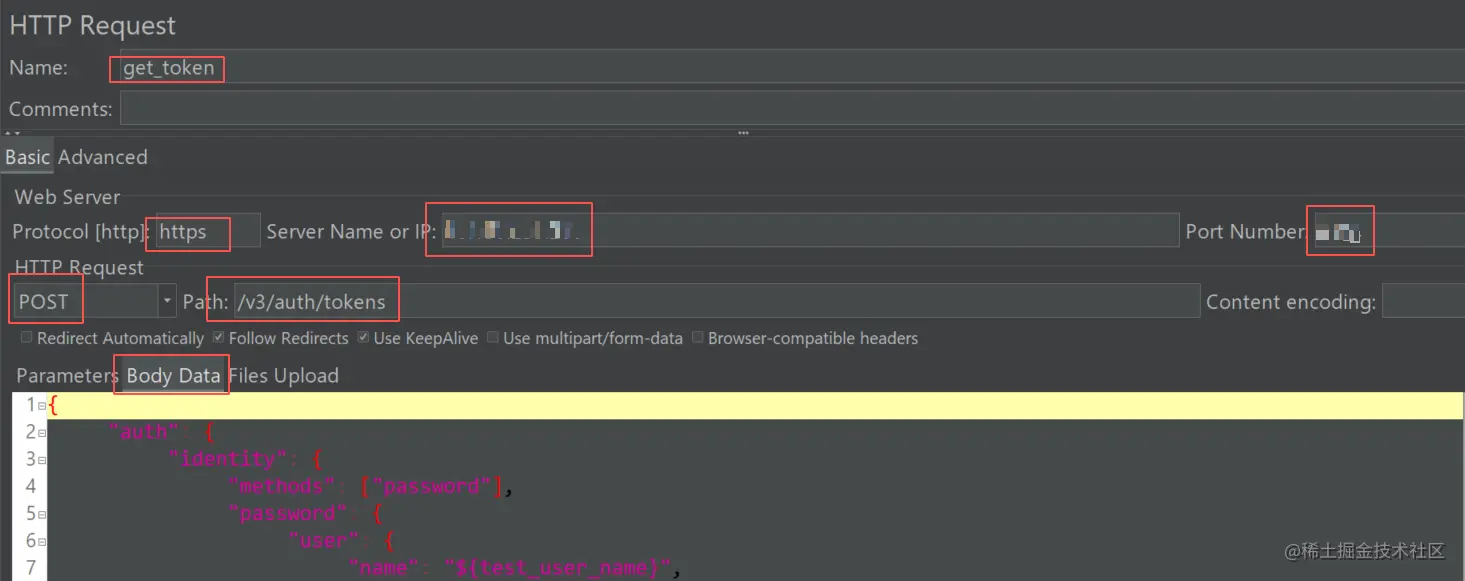
Task: Enable Redirect Automatically checkbox
Action: [x=26, y=338]
